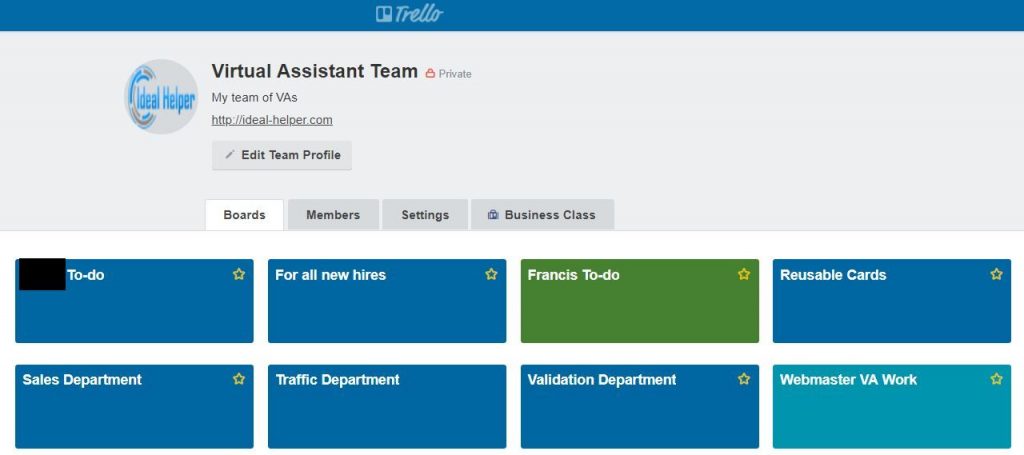Open the For all new hires board

387,300
